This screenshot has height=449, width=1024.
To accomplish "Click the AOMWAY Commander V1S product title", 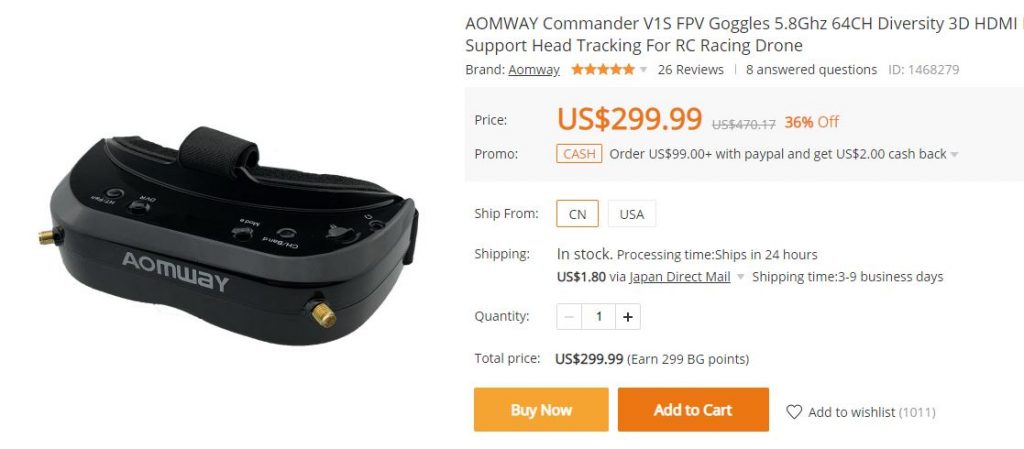I will pyautogui.click(x=744, y=35).
